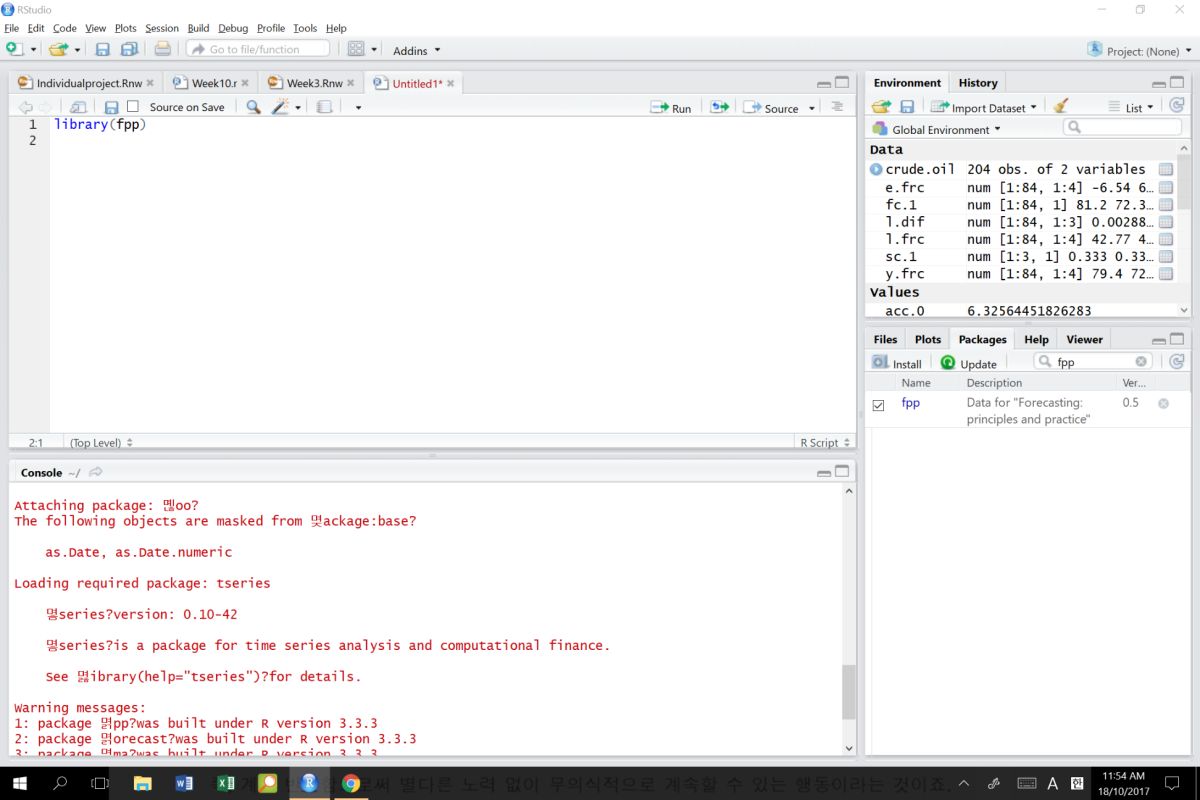The image size is (1200, 800).
Task: Open the (Top Level) scope selector
Action: pos(100,442)
